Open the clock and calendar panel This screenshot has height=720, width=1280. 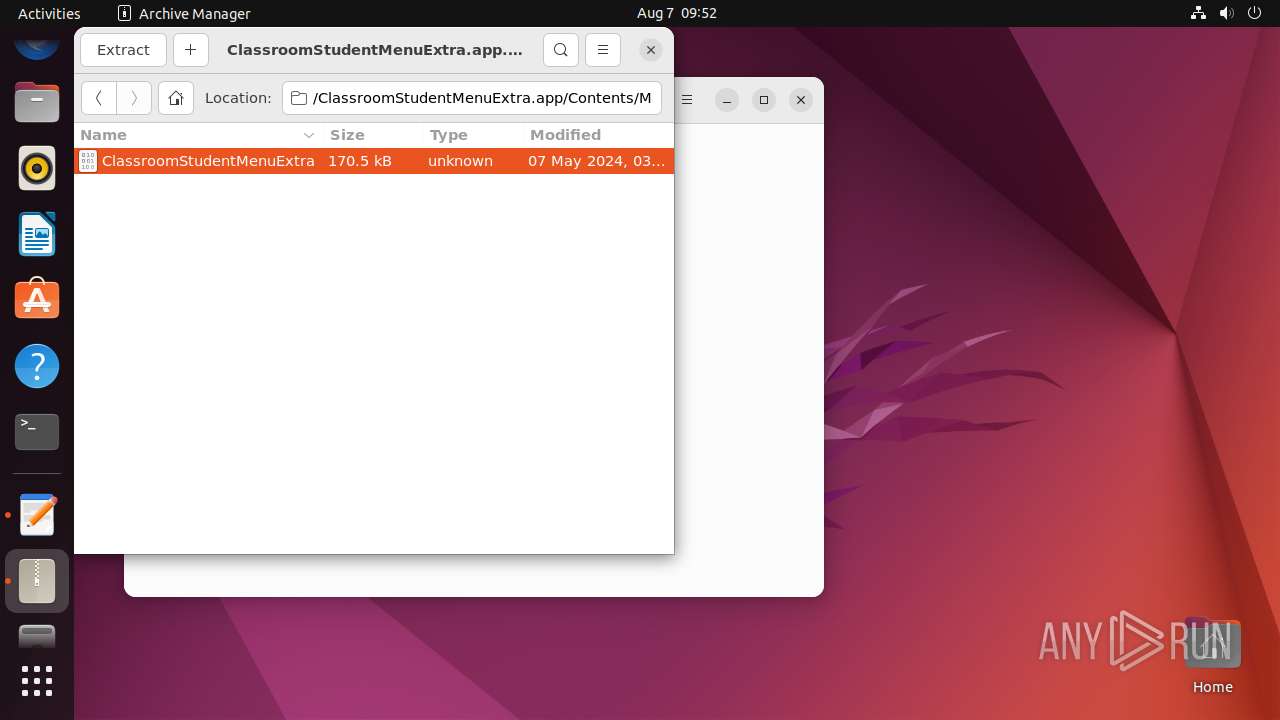677,13
